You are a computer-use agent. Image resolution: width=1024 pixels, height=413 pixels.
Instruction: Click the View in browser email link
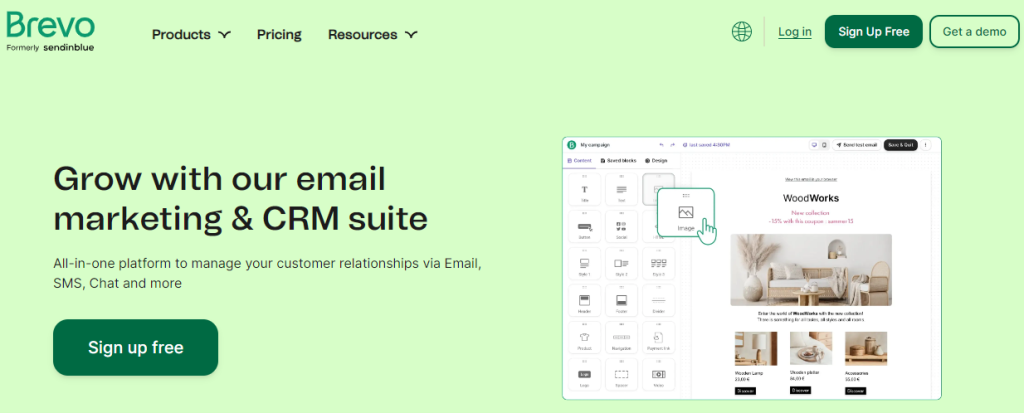(x=810, y=179)
